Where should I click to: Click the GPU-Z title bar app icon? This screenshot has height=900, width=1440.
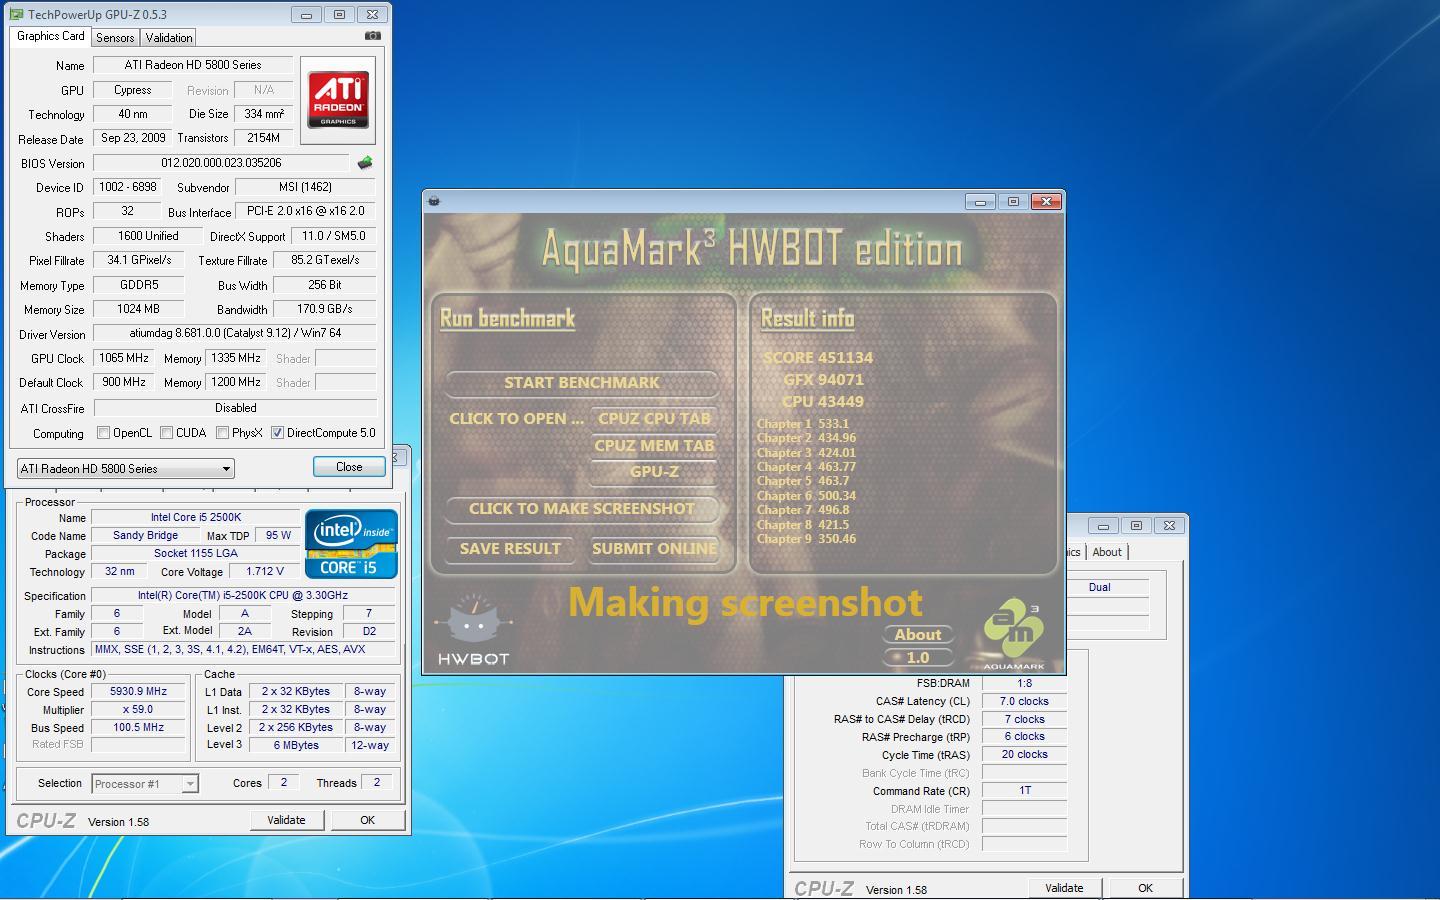(x=15, y=15)
